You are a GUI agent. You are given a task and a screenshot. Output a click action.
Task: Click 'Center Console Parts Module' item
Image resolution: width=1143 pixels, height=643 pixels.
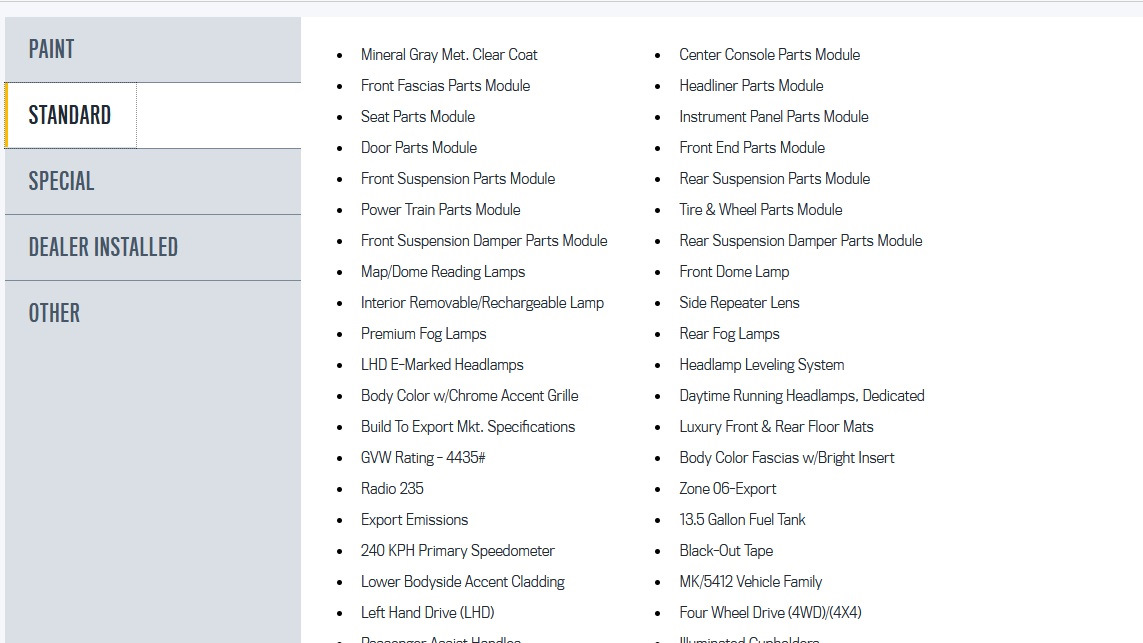pyautogui.click(x=770, y=55)
